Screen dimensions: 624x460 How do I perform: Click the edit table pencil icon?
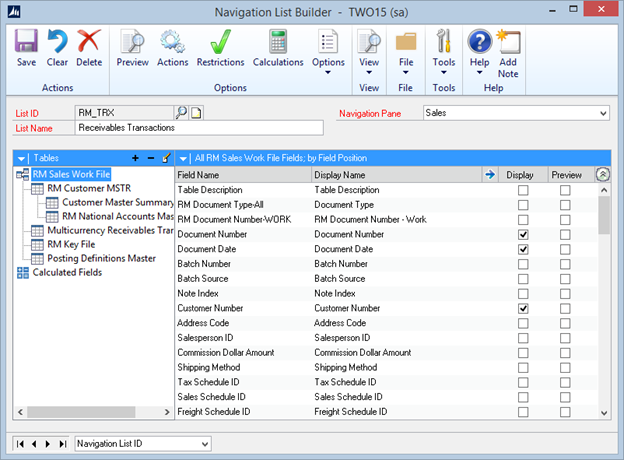click(166, 158)
